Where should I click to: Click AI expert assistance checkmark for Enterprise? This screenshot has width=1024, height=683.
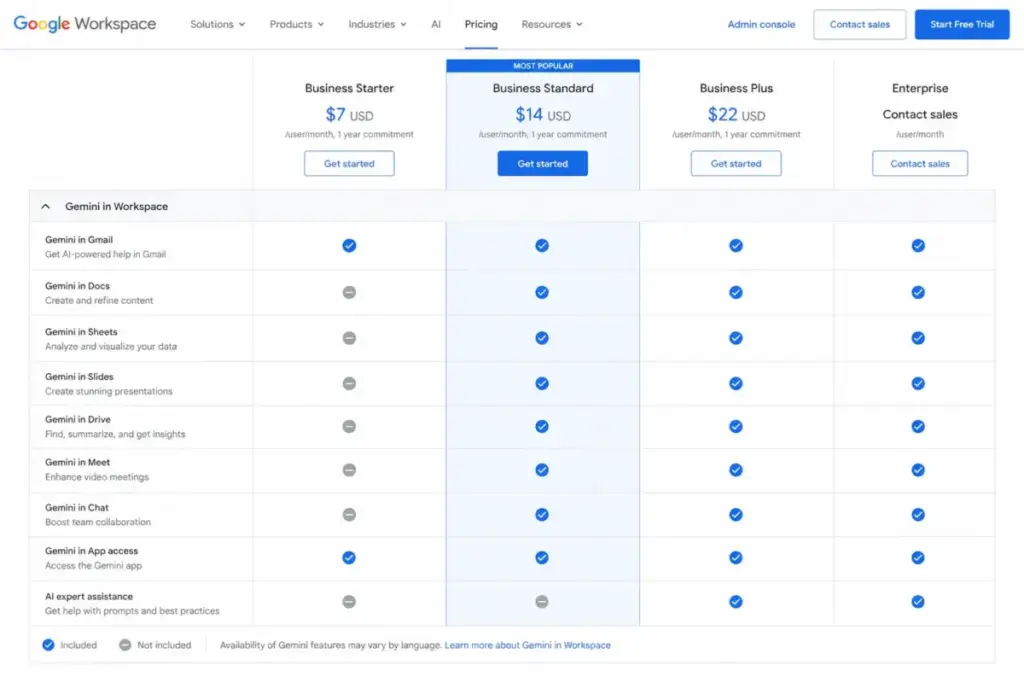click(x=918, y=601)
